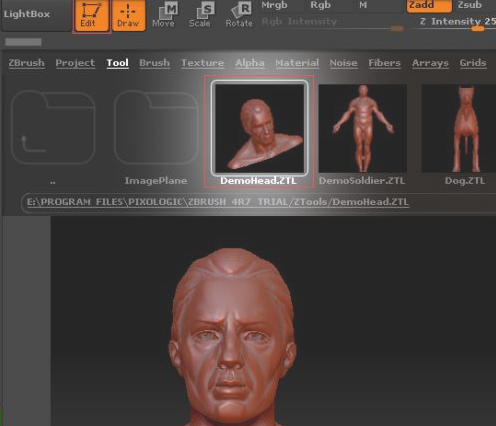The image size is (496, 426).
Task: Open the Alpha LightBox tab
Action: pyautogui.click(x=250, y=63)
